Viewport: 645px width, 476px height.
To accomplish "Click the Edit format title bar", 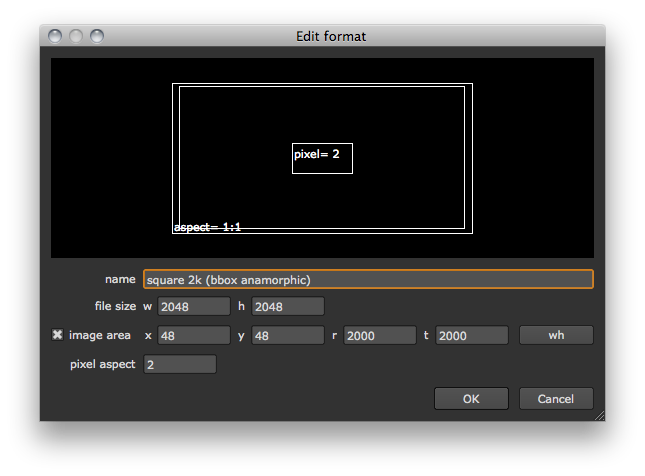I will pyautogui.click(x=331, y=36).
